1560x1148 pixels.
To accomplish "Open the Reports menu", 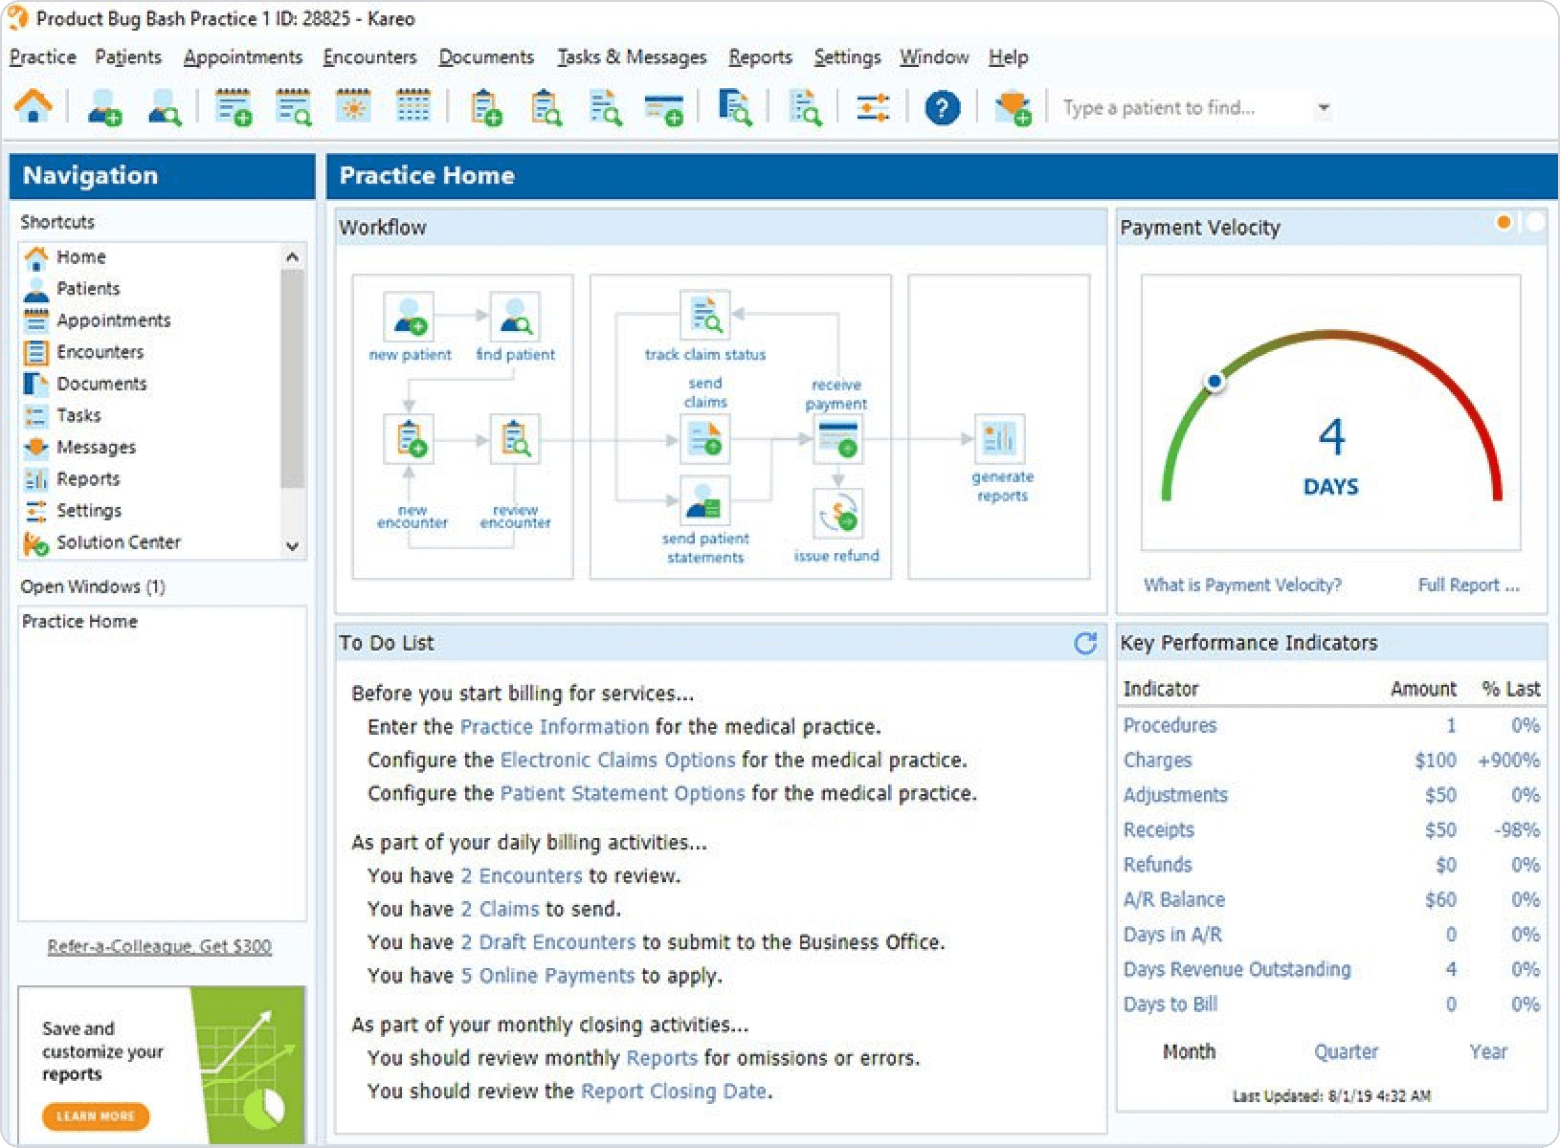I will pyautogui.click(x=760, y=57).
